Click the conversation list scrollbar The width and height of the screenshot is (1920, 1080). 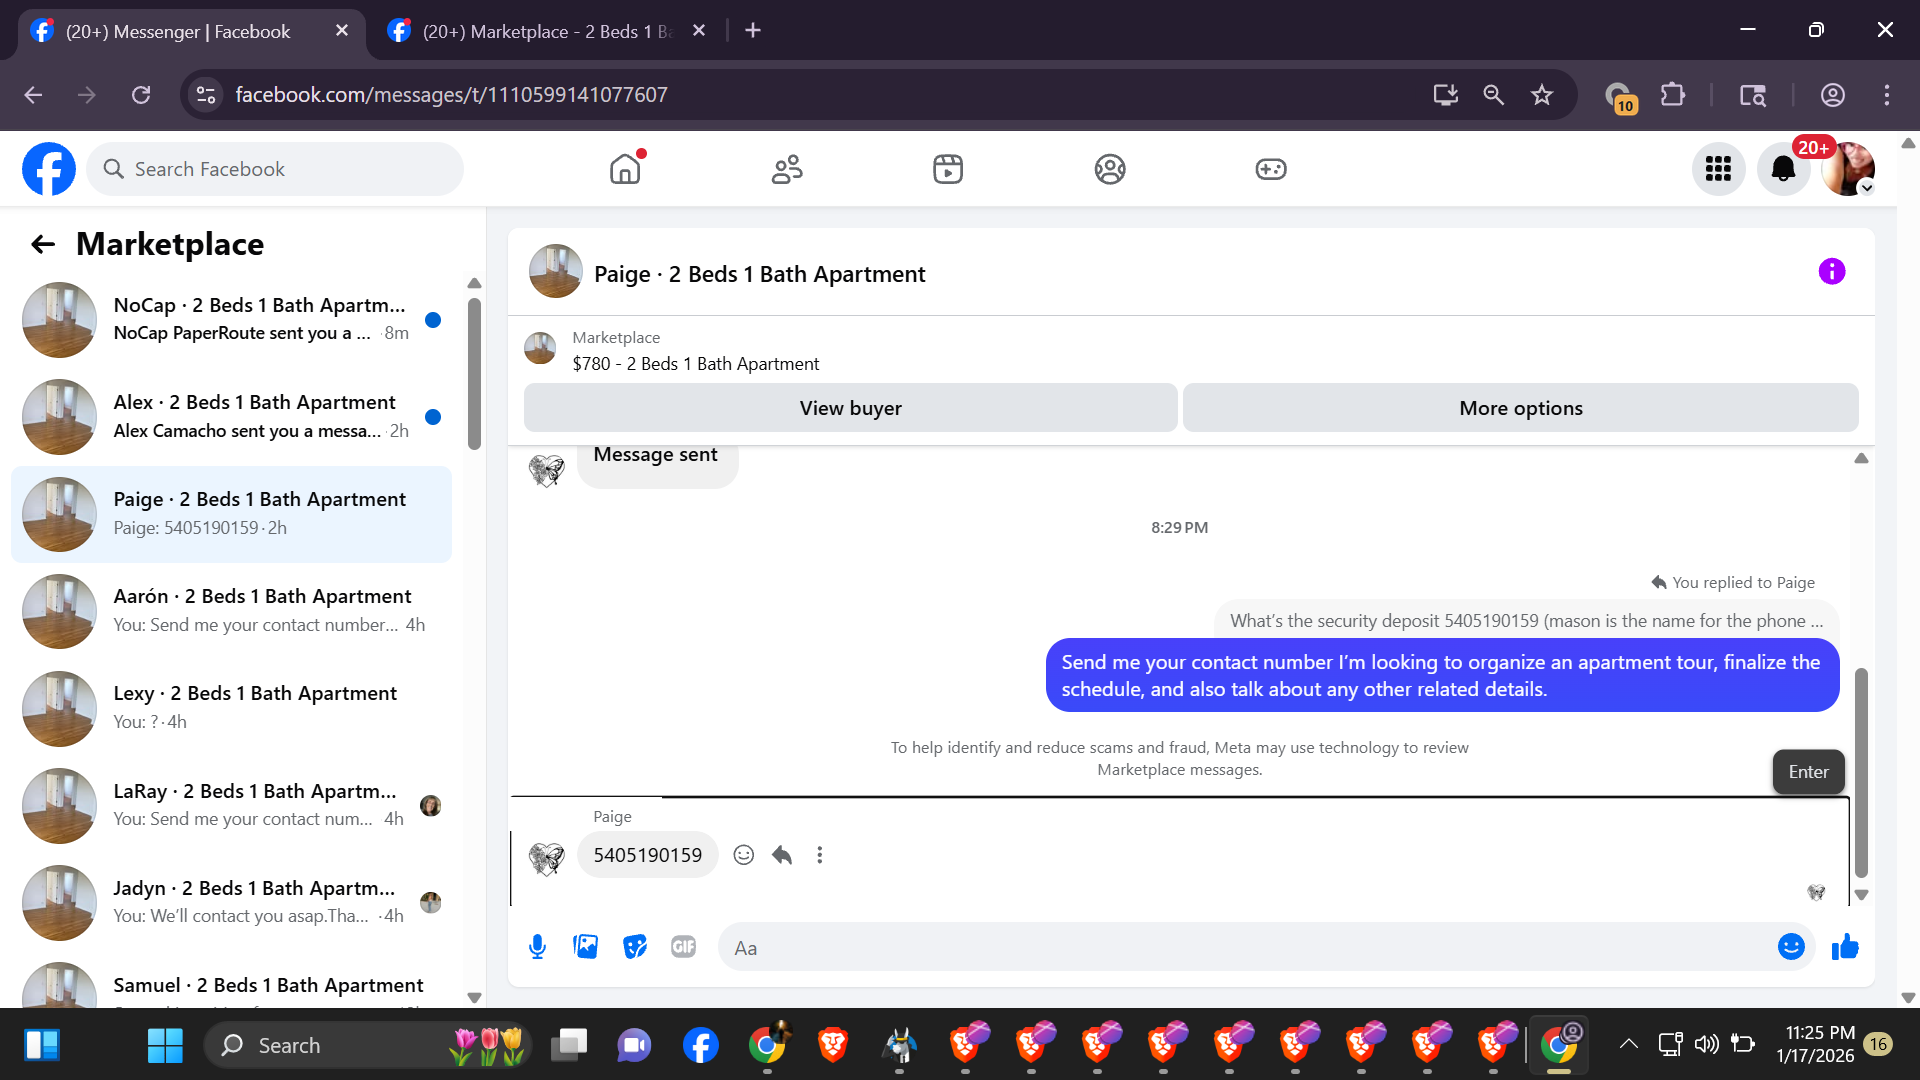(474, 373)
